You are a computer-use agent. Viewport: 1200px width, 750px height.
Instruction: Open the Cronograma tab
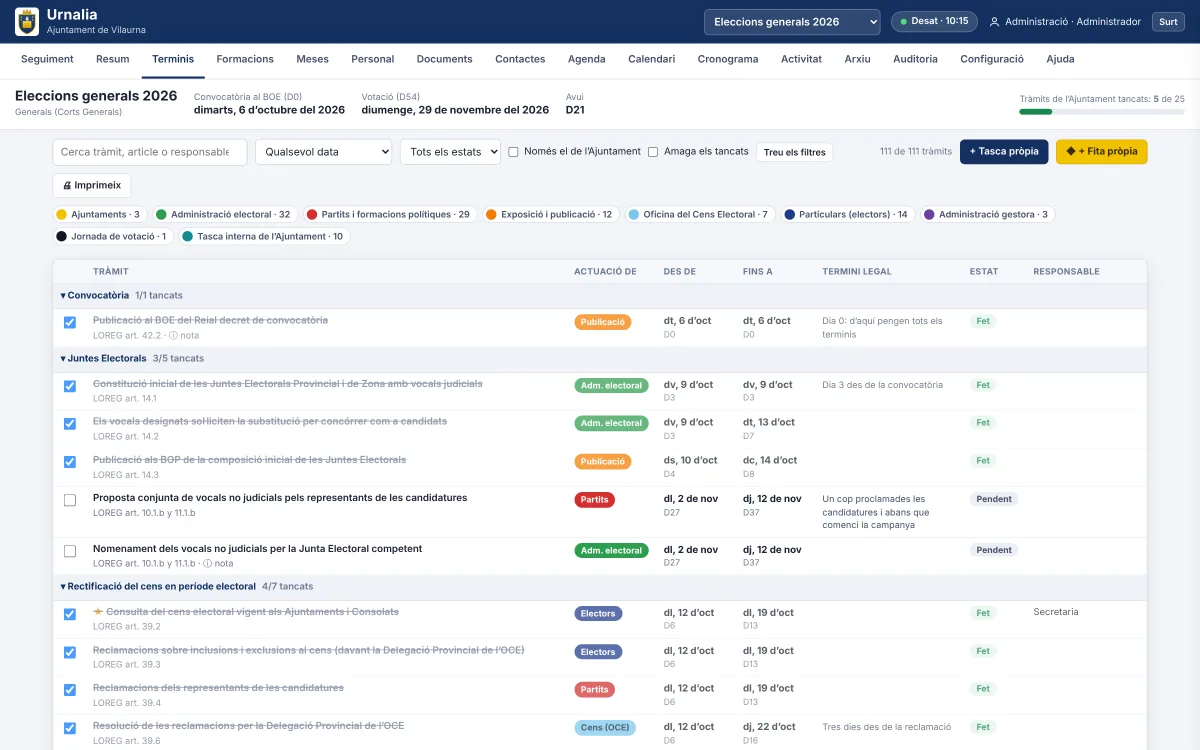pyautogui.click(x=728, y=59)
